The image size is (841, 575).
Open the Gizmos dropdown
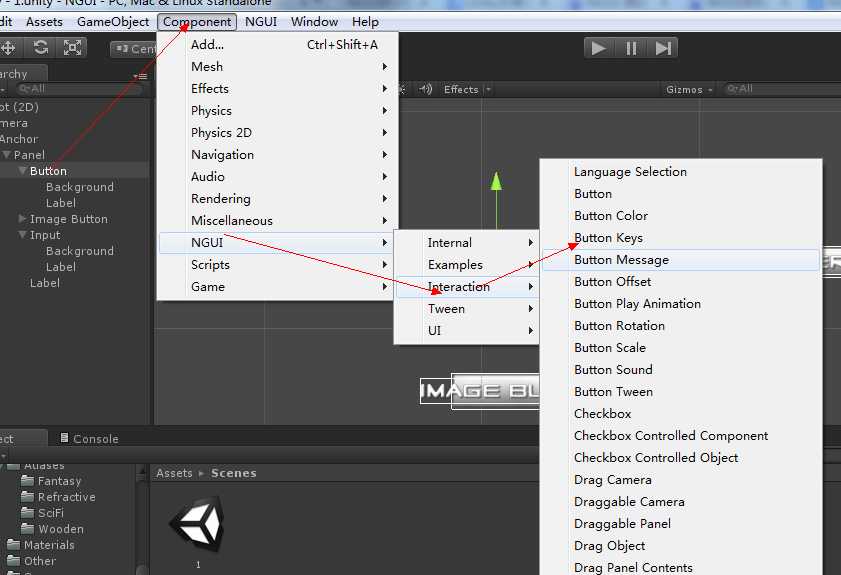[x=689, y=90]
